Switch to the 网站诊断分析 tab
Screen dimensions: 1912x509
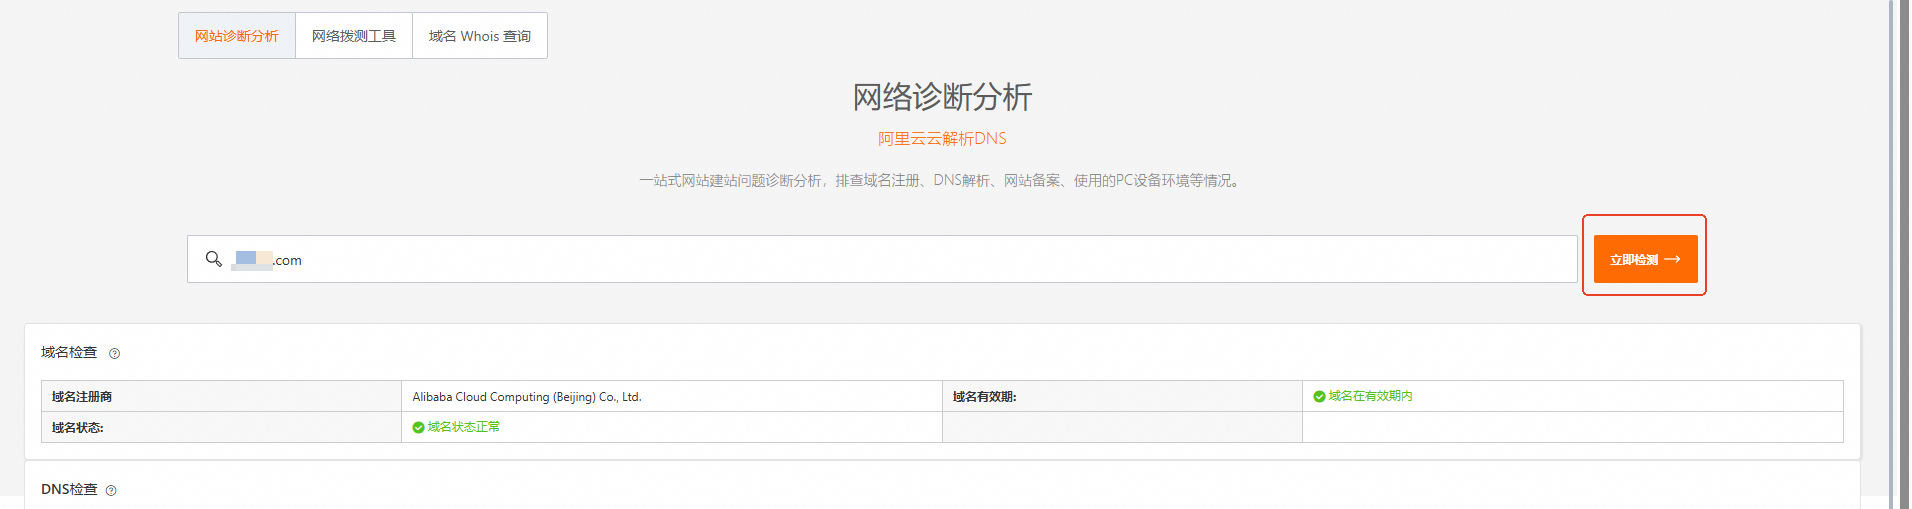click(237, 36)
